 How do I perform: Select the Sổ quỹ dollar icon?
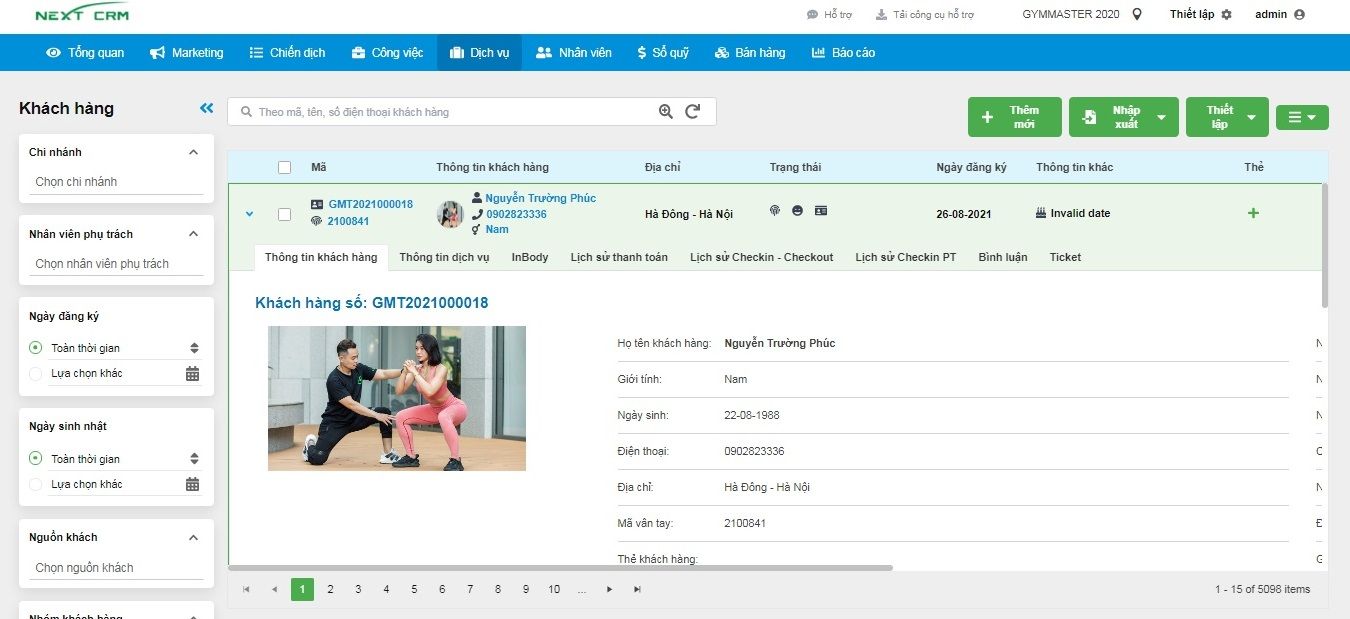tap(643, 52)
